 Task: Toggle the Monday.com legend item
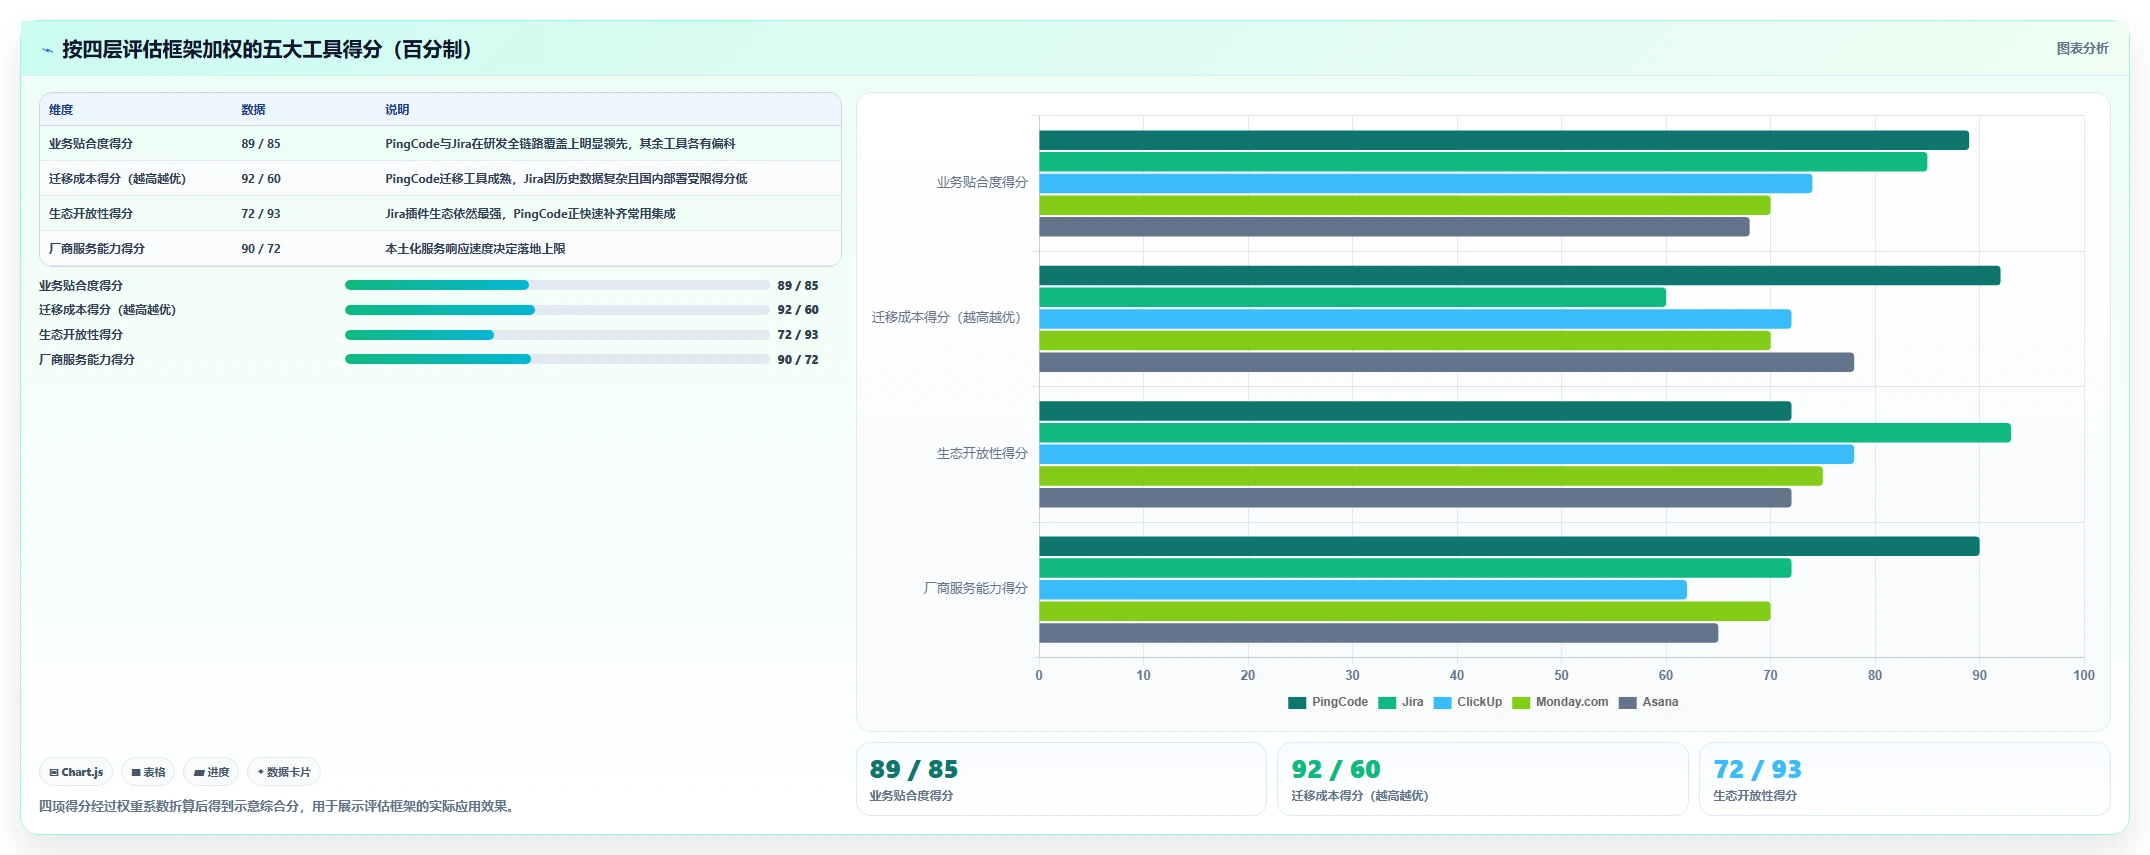click(x=1560, y=702)
